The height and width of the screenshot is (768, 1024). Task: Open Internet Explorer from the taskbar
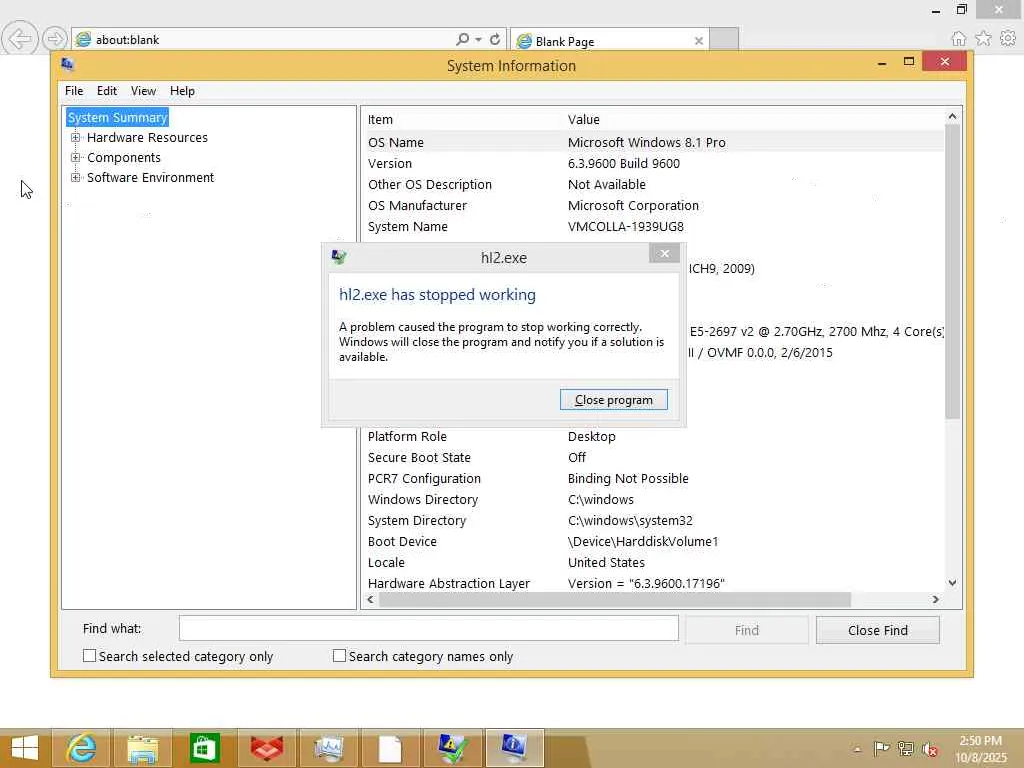(x=82, y=748)
